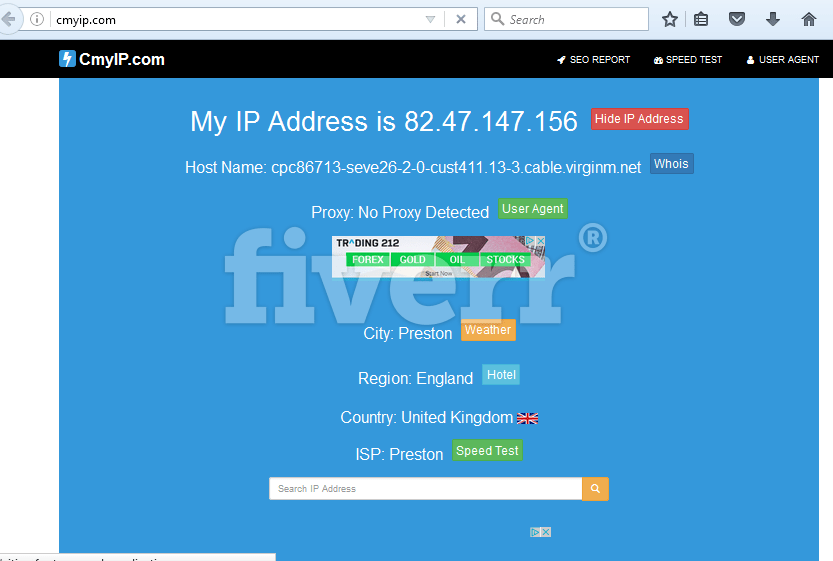The height and width of the screenshot is (561, 833).
Task: Click the orange Weather button
Action: (488, 330)
